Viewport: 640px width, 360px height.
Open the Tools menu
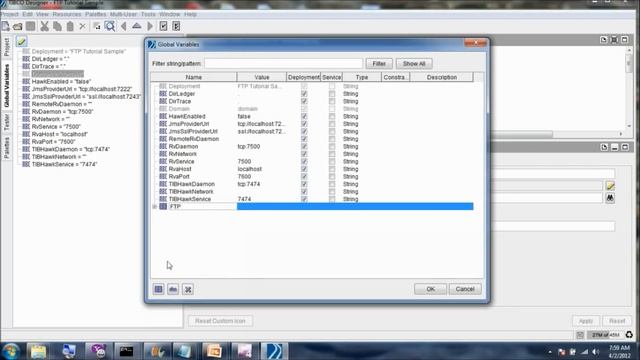[148, 14]
